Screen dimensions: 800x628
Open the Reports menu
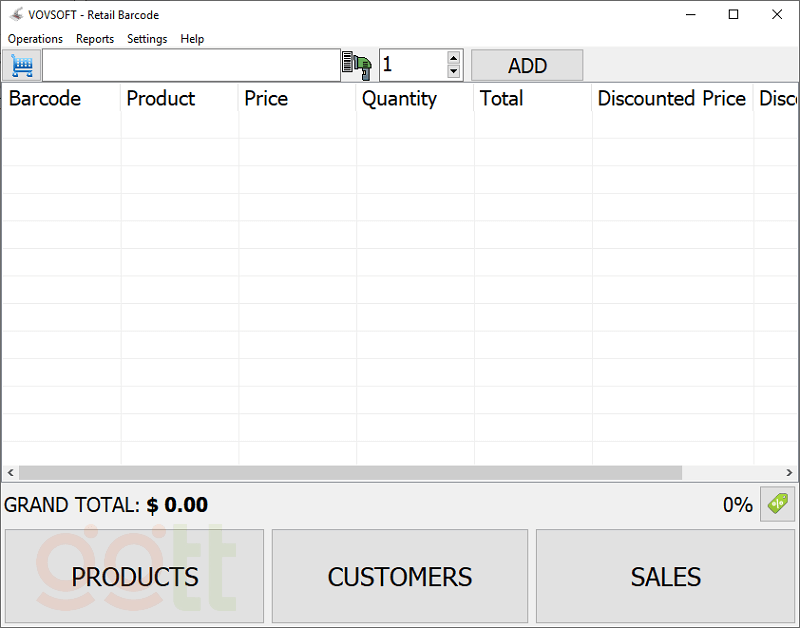click(95, 39)
